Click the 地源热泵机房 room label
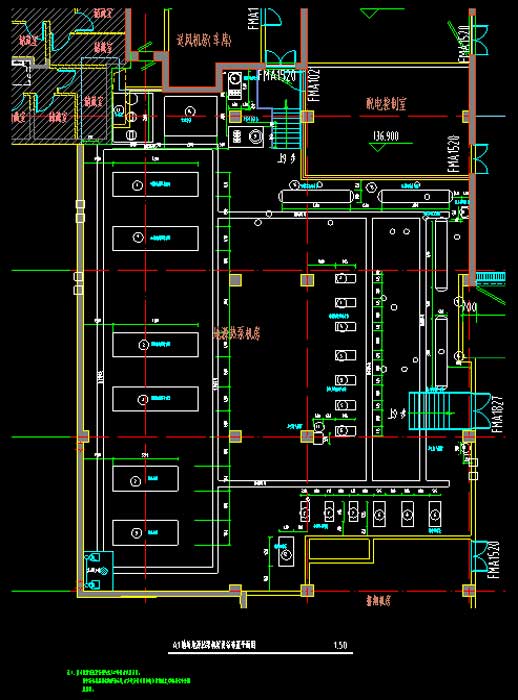Screen dimensions: 518x700 [x=237, y=333]
